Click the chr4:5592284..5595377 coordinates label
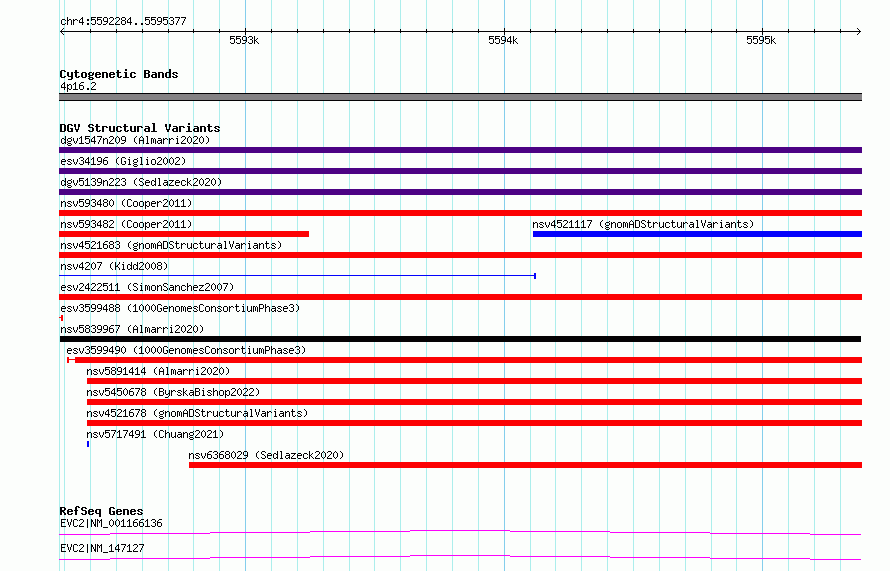 coord(123,21)
